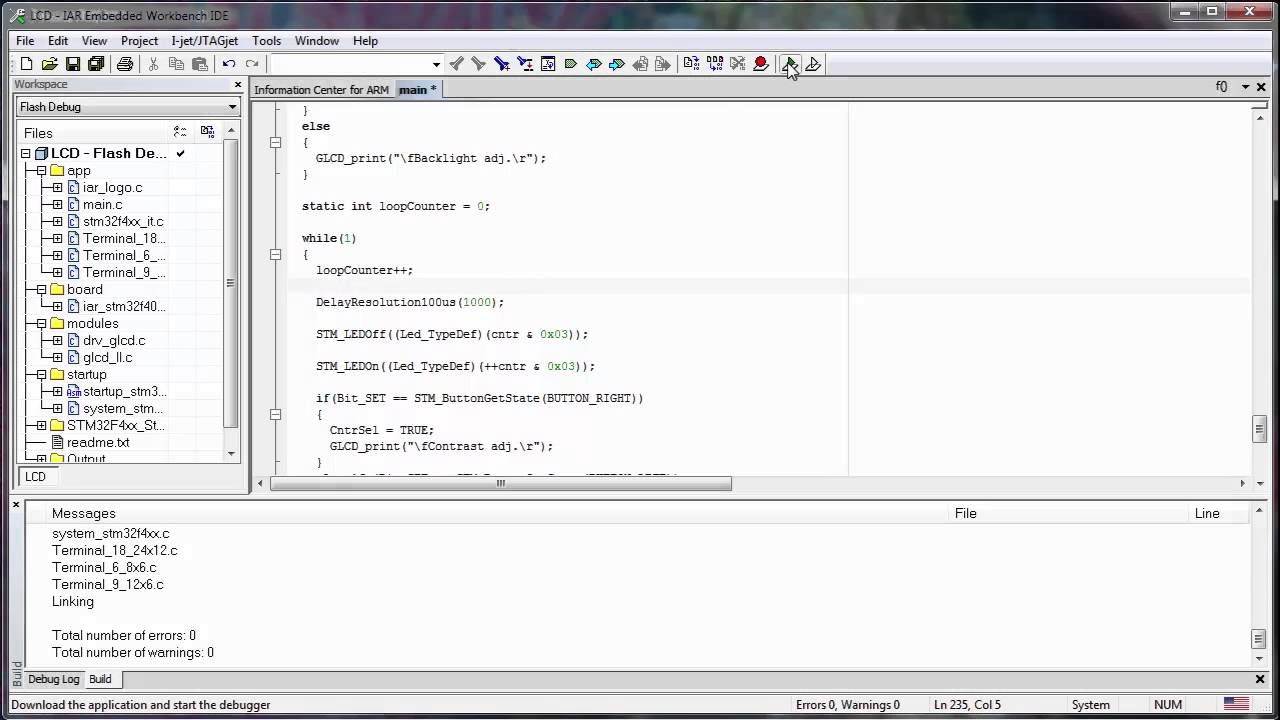Close the Workspace panel
Screen dimensions: 1280x720
(238, 85)
